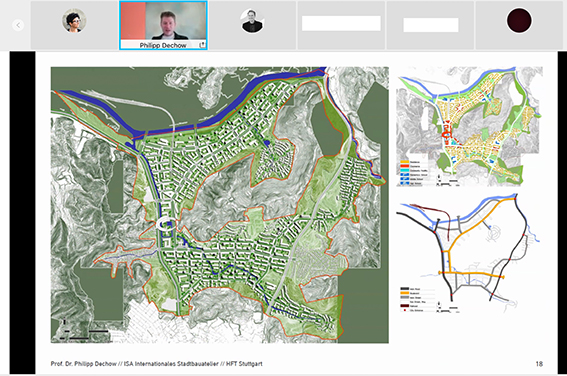
Task: Open Philipp Dechow's video thumbnail
Action: coord(163,21)
